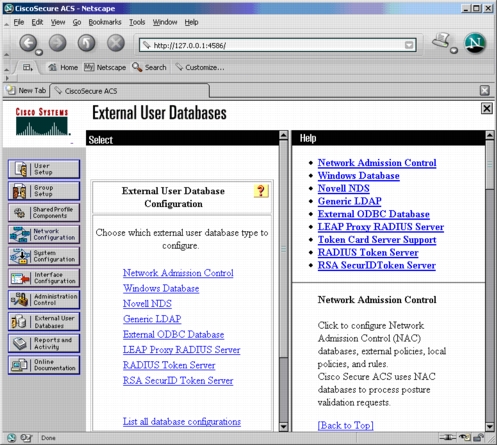Image resolution: width=499 pixels, height=447 pixels.
Task: Open My Netscape toolbar shortcut
Action: pyautogui.click(x=105, y=68)
